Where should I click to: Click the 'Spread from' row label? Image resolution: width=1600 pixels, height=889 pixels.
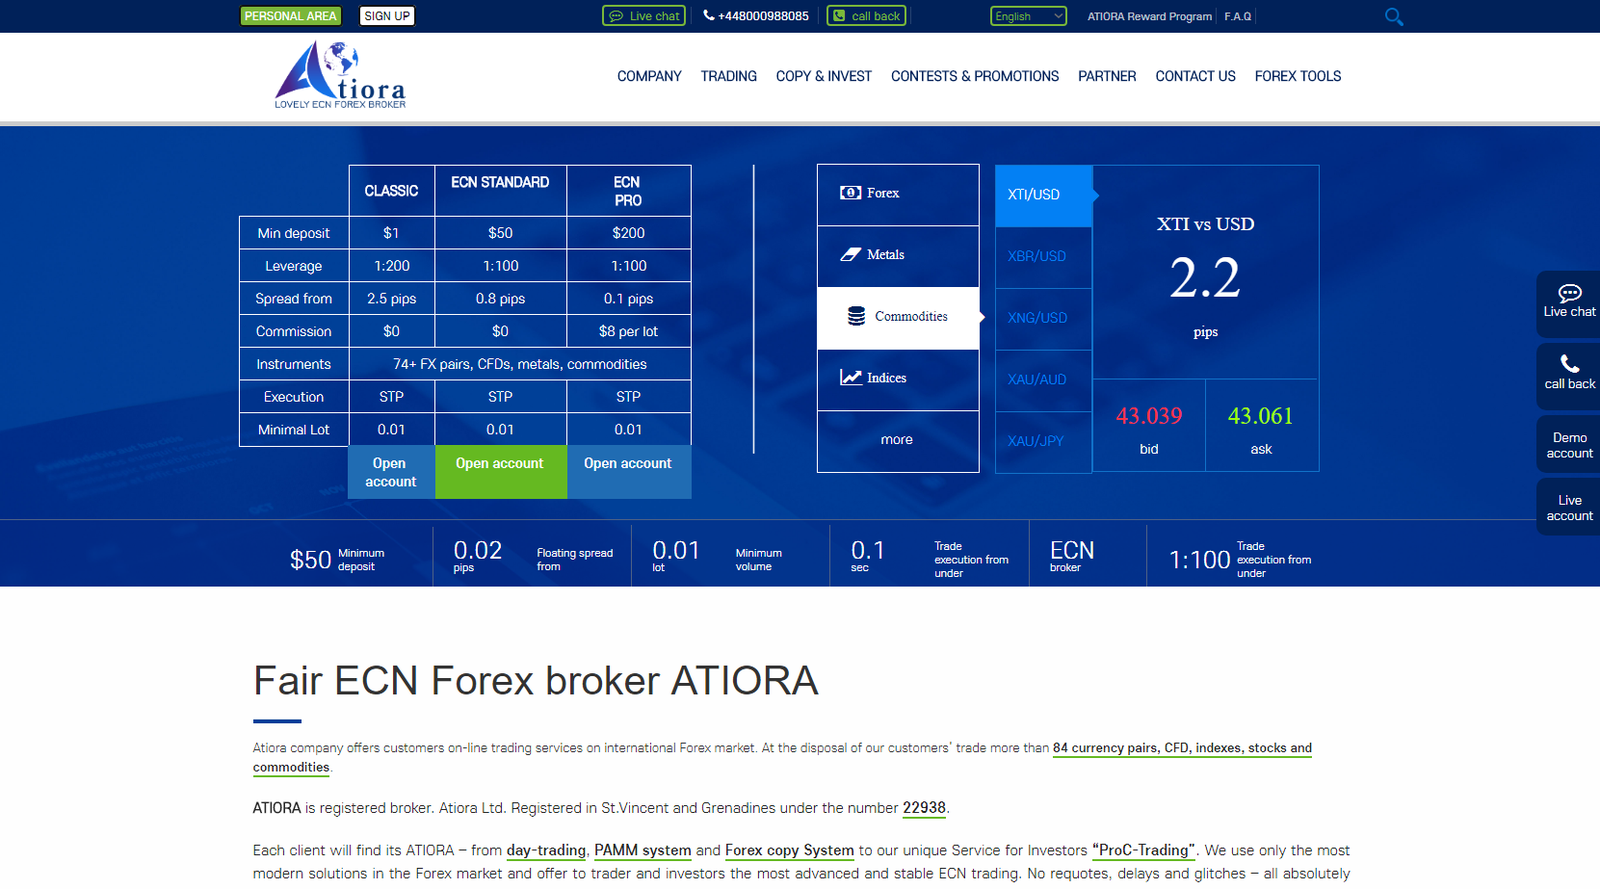pyautogui.click(x=294, y=299)
